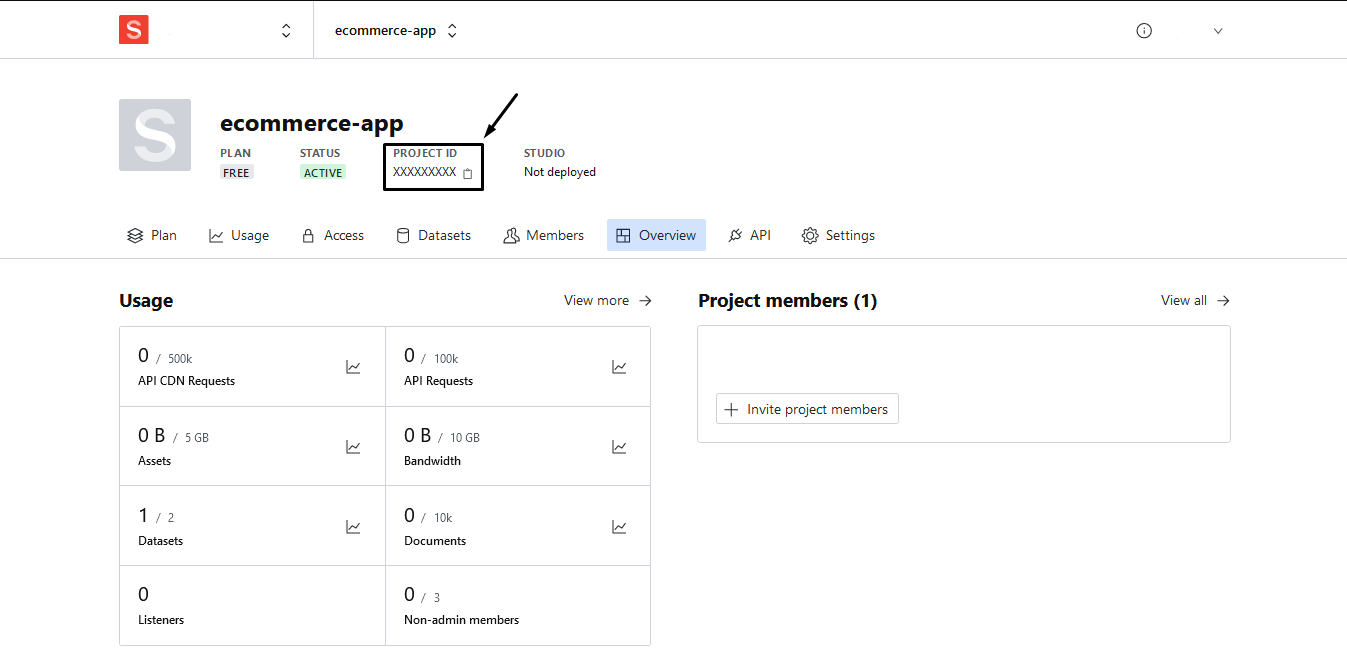Expand the user account menu chevron

tap(1218, 31)
